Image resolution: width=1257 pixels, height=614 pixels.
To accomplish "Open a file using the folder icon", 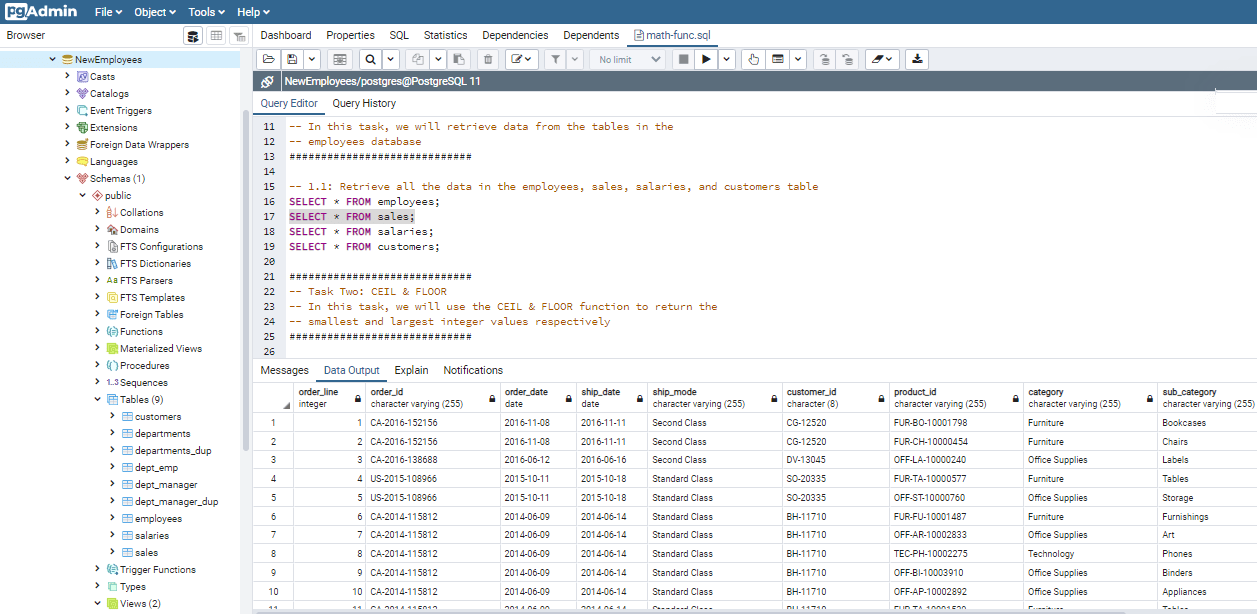I will point(270,58).
